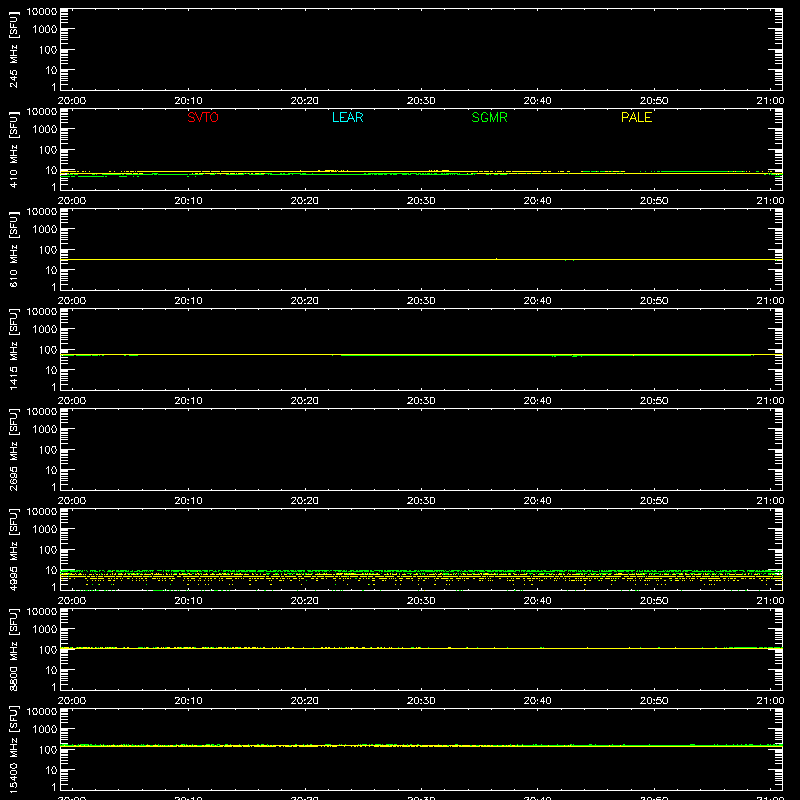
Task: Select the 245 MHz [SFU] axis title
Action: (x=13, y=49)
